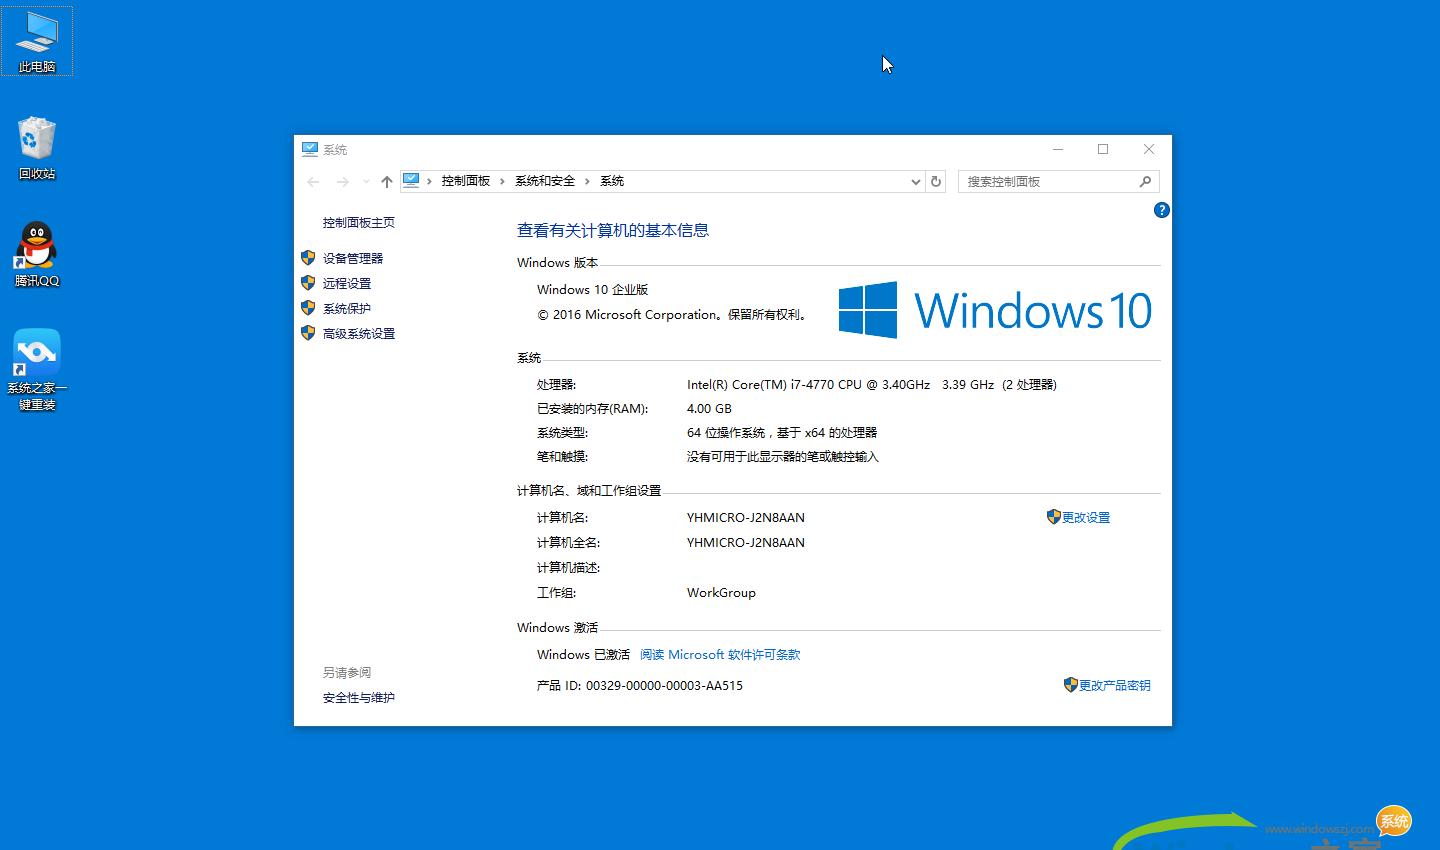Click the blue help question mark icon

[x=1161, y=210]
